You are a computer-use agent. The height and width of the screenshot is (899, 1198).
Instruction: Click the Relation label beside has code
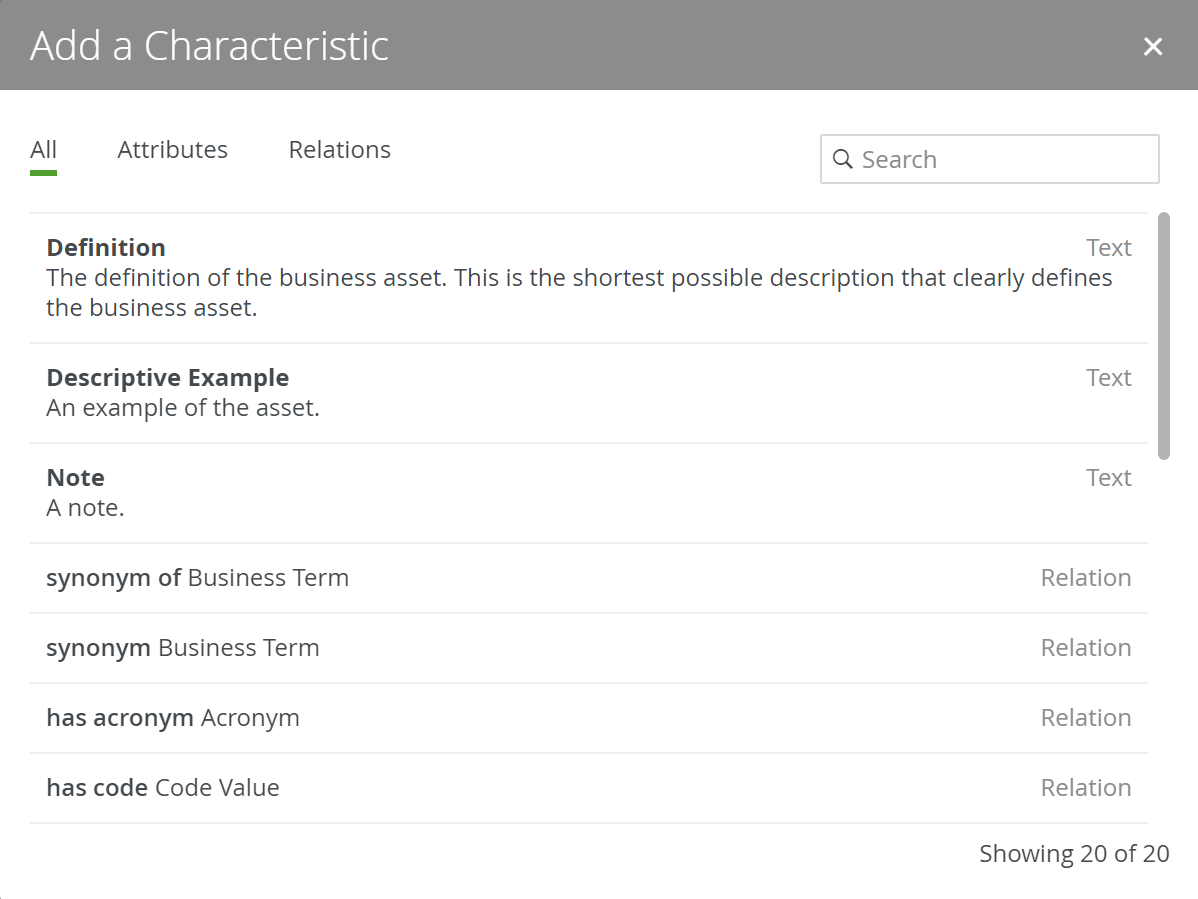[x=1086, y=787]
